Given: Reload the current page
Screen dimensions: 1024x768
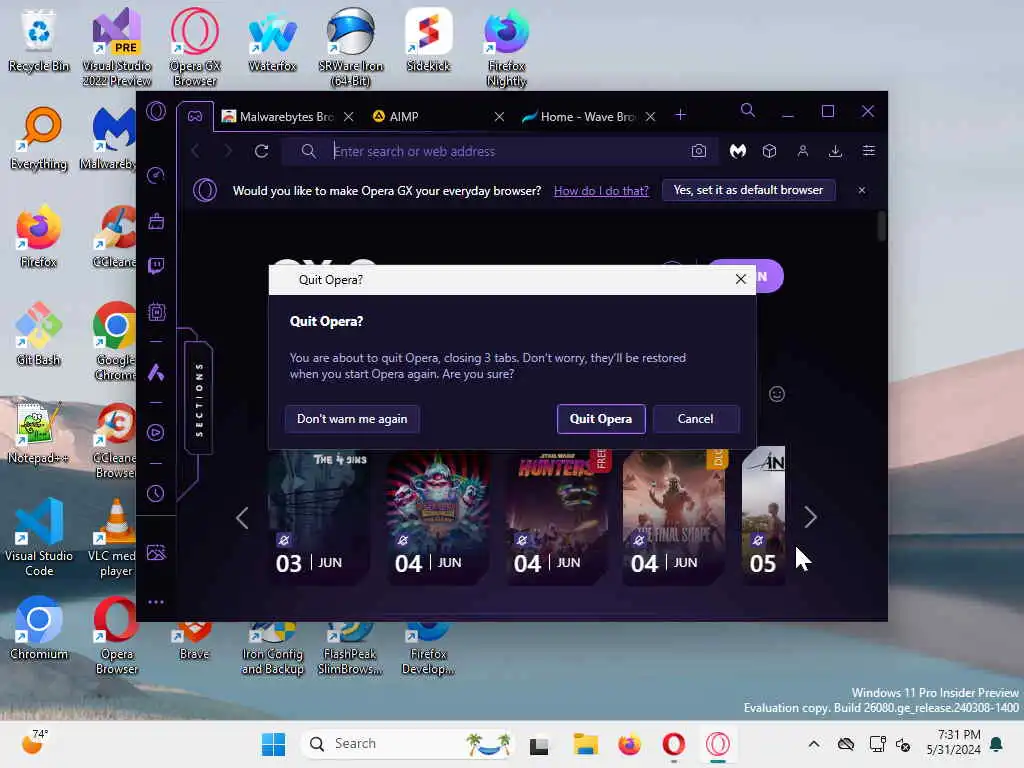Looking at the screenshot, I should (261, 151).
